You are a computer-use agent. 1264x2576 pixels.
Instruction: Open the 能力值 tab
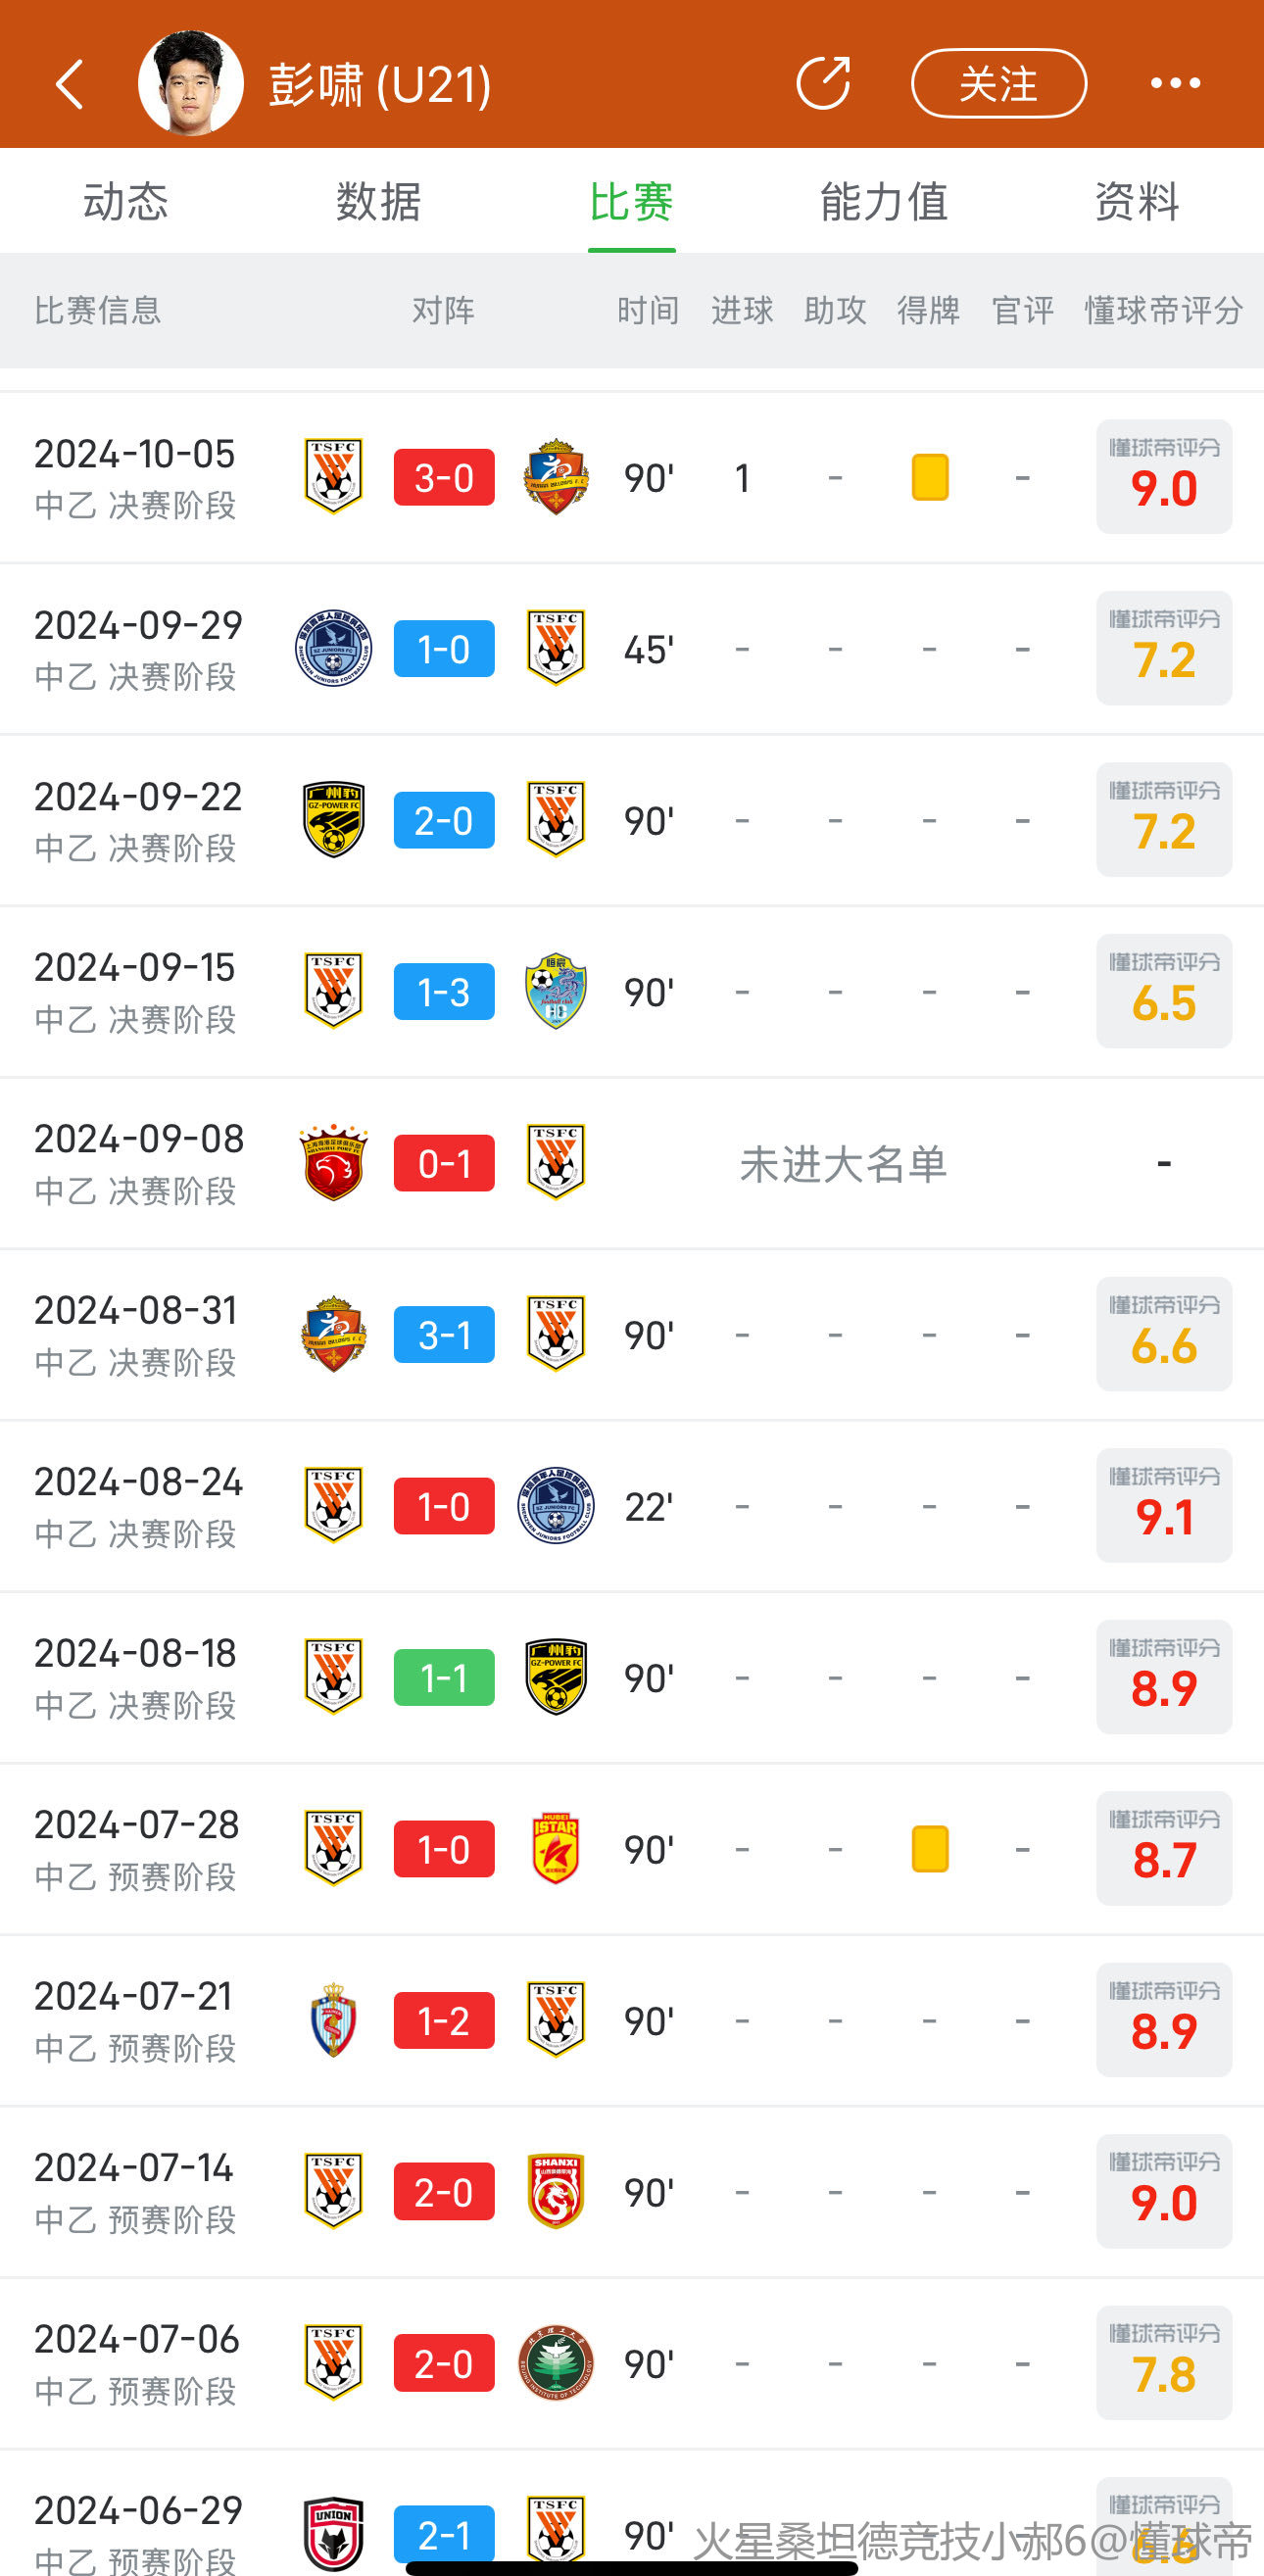point(884,202)
